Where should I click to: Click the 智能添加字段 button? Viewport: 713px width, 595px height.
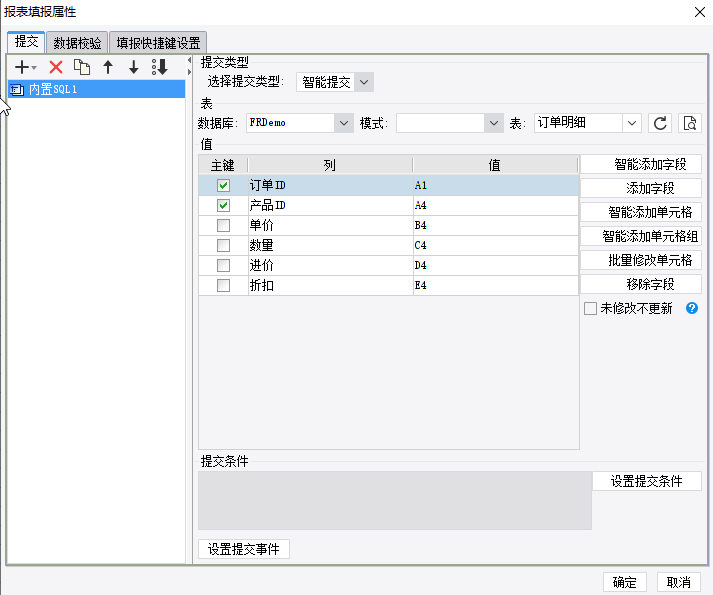coord(641,164)
